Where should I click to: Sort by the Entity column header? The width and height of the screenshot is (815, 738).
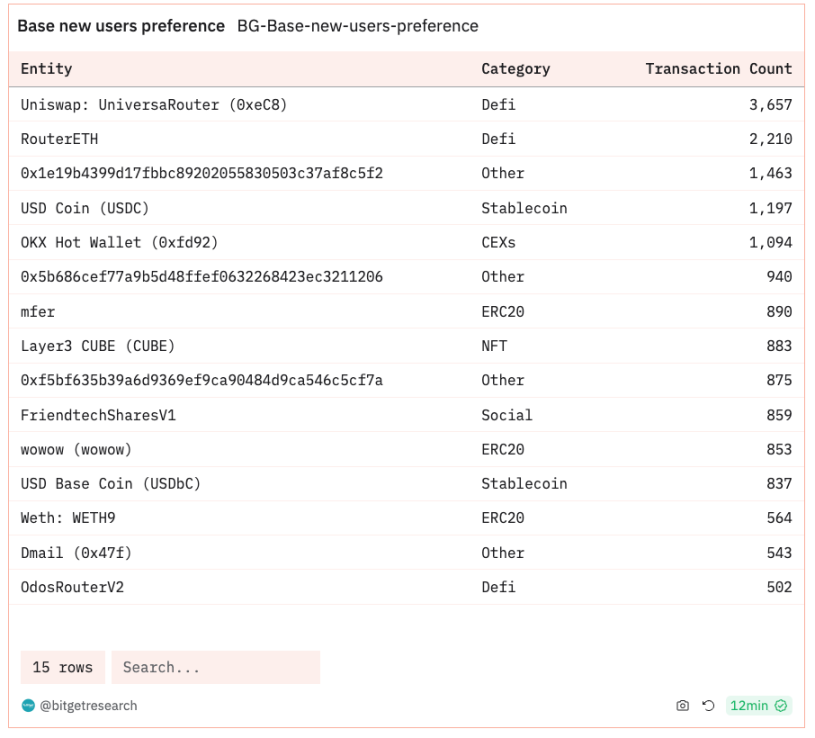pyautogui.click(x=46, y=69)
